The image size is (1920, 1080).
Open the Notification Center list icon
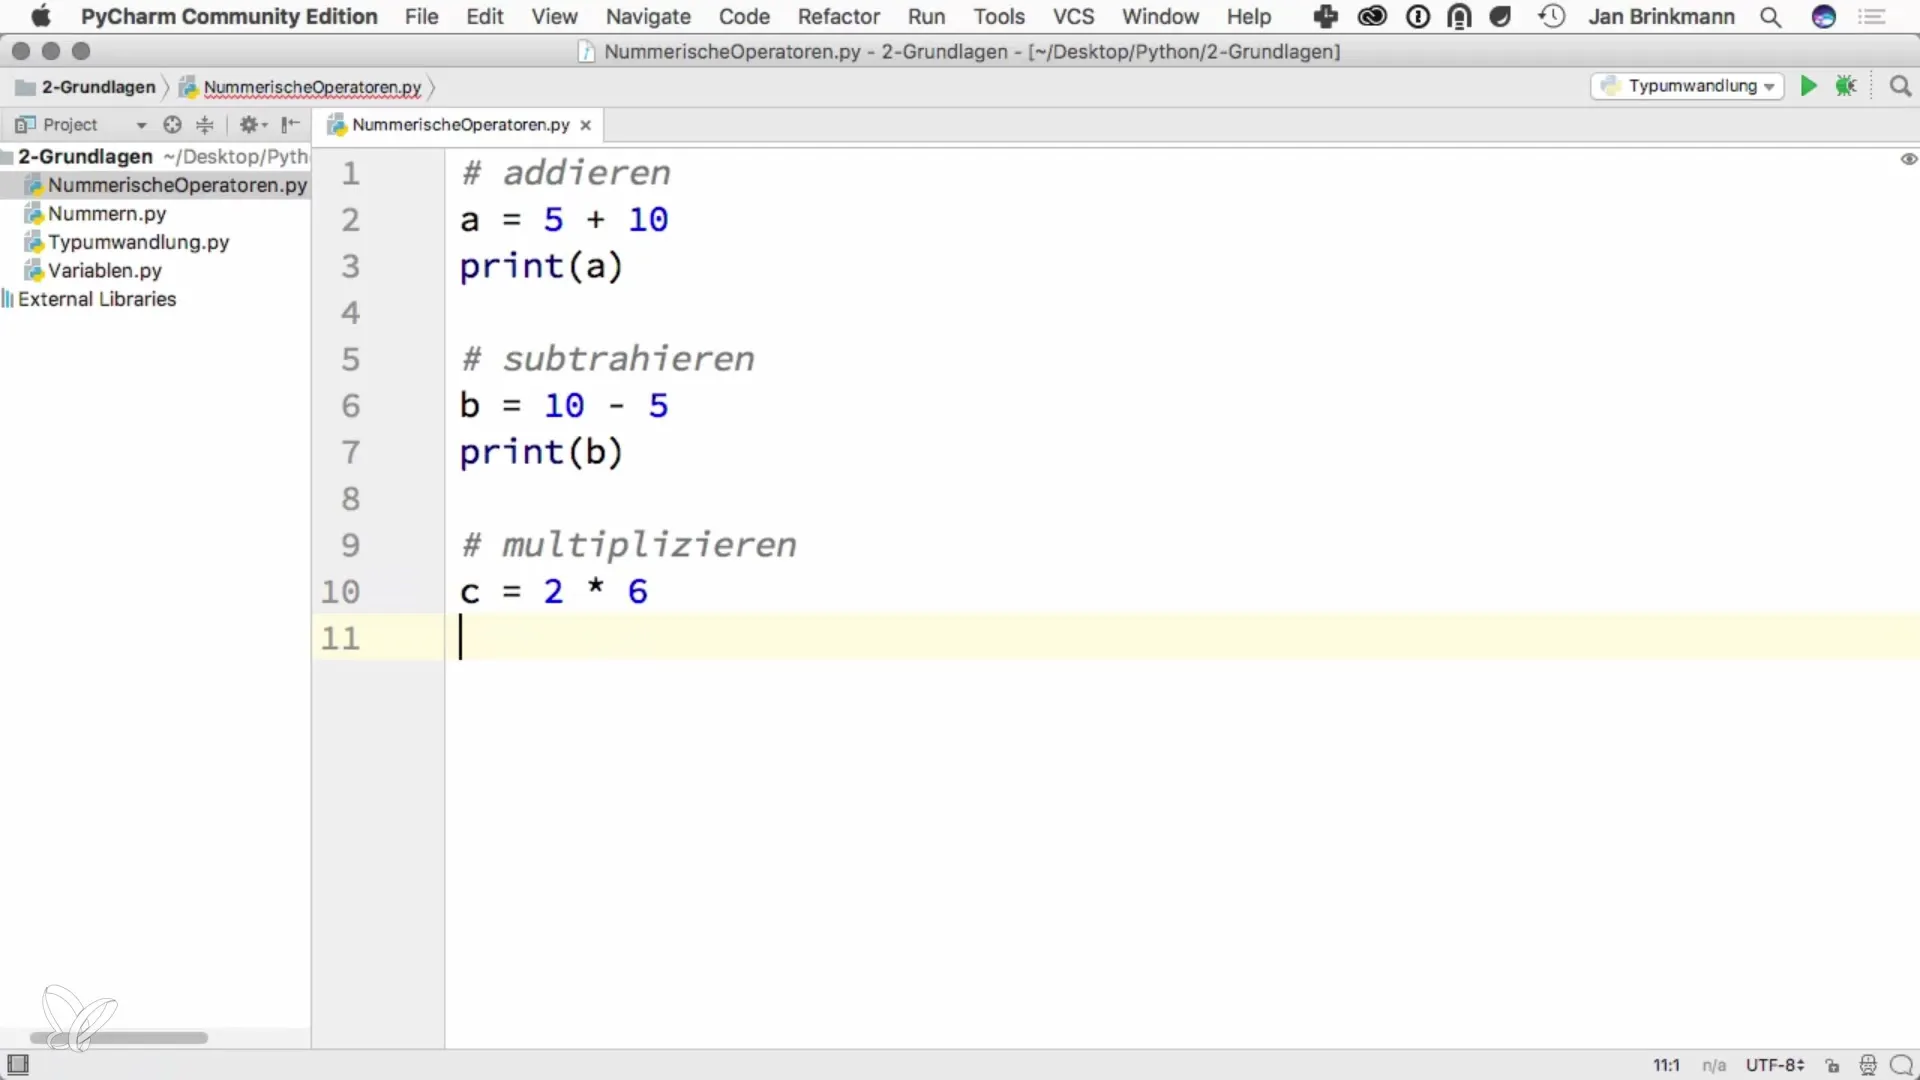click(x=1872, y=17)
